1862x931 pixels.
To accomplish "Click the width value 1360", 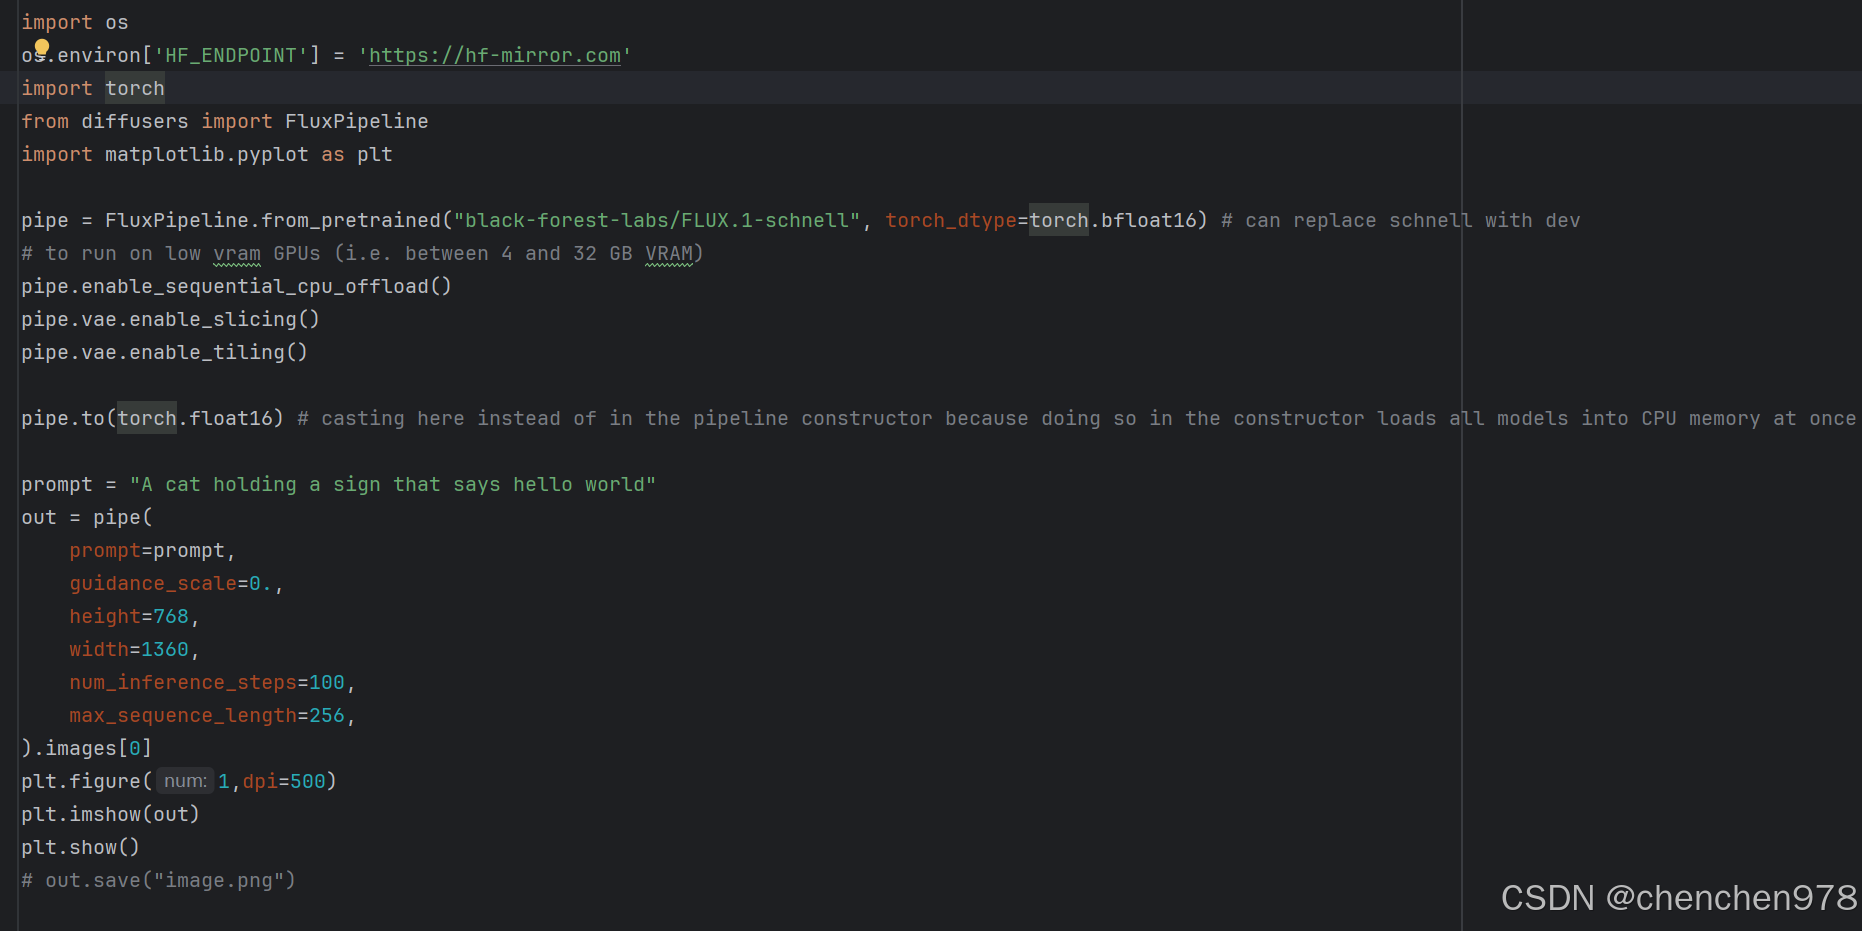I will point(165,649).
